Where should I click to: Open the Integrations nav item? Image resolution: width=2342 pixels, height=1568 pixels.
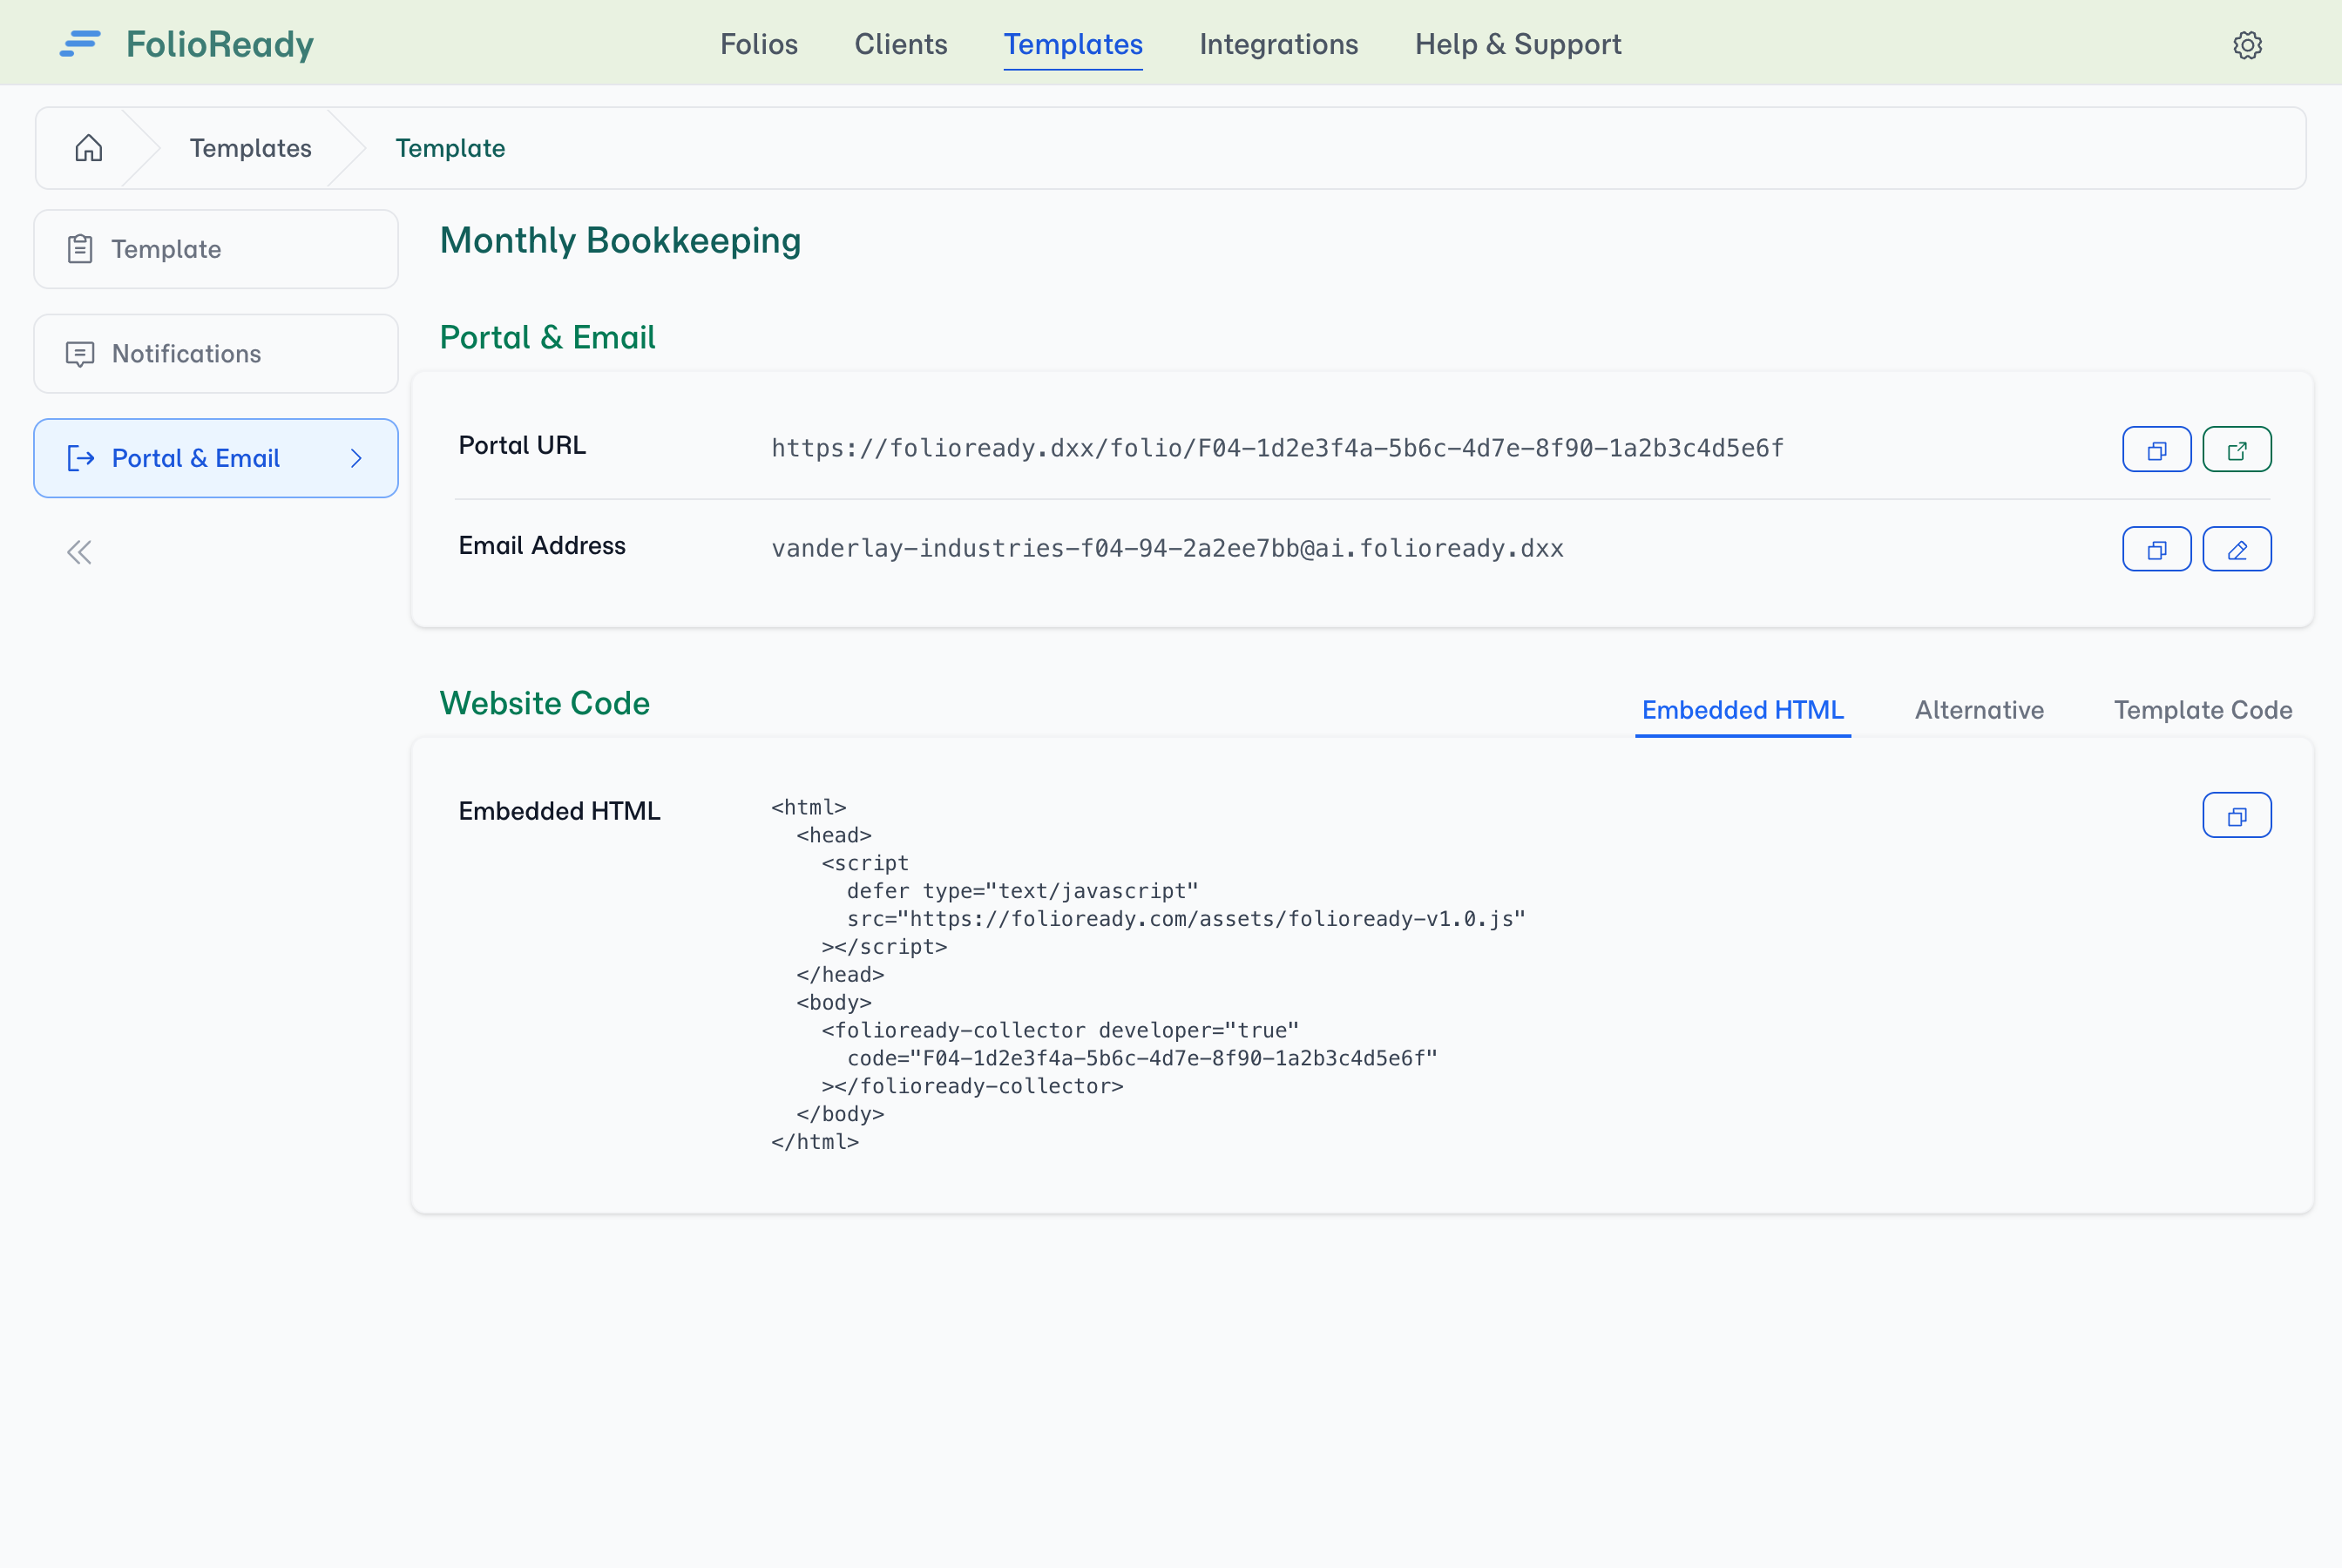coord(1278,44)
